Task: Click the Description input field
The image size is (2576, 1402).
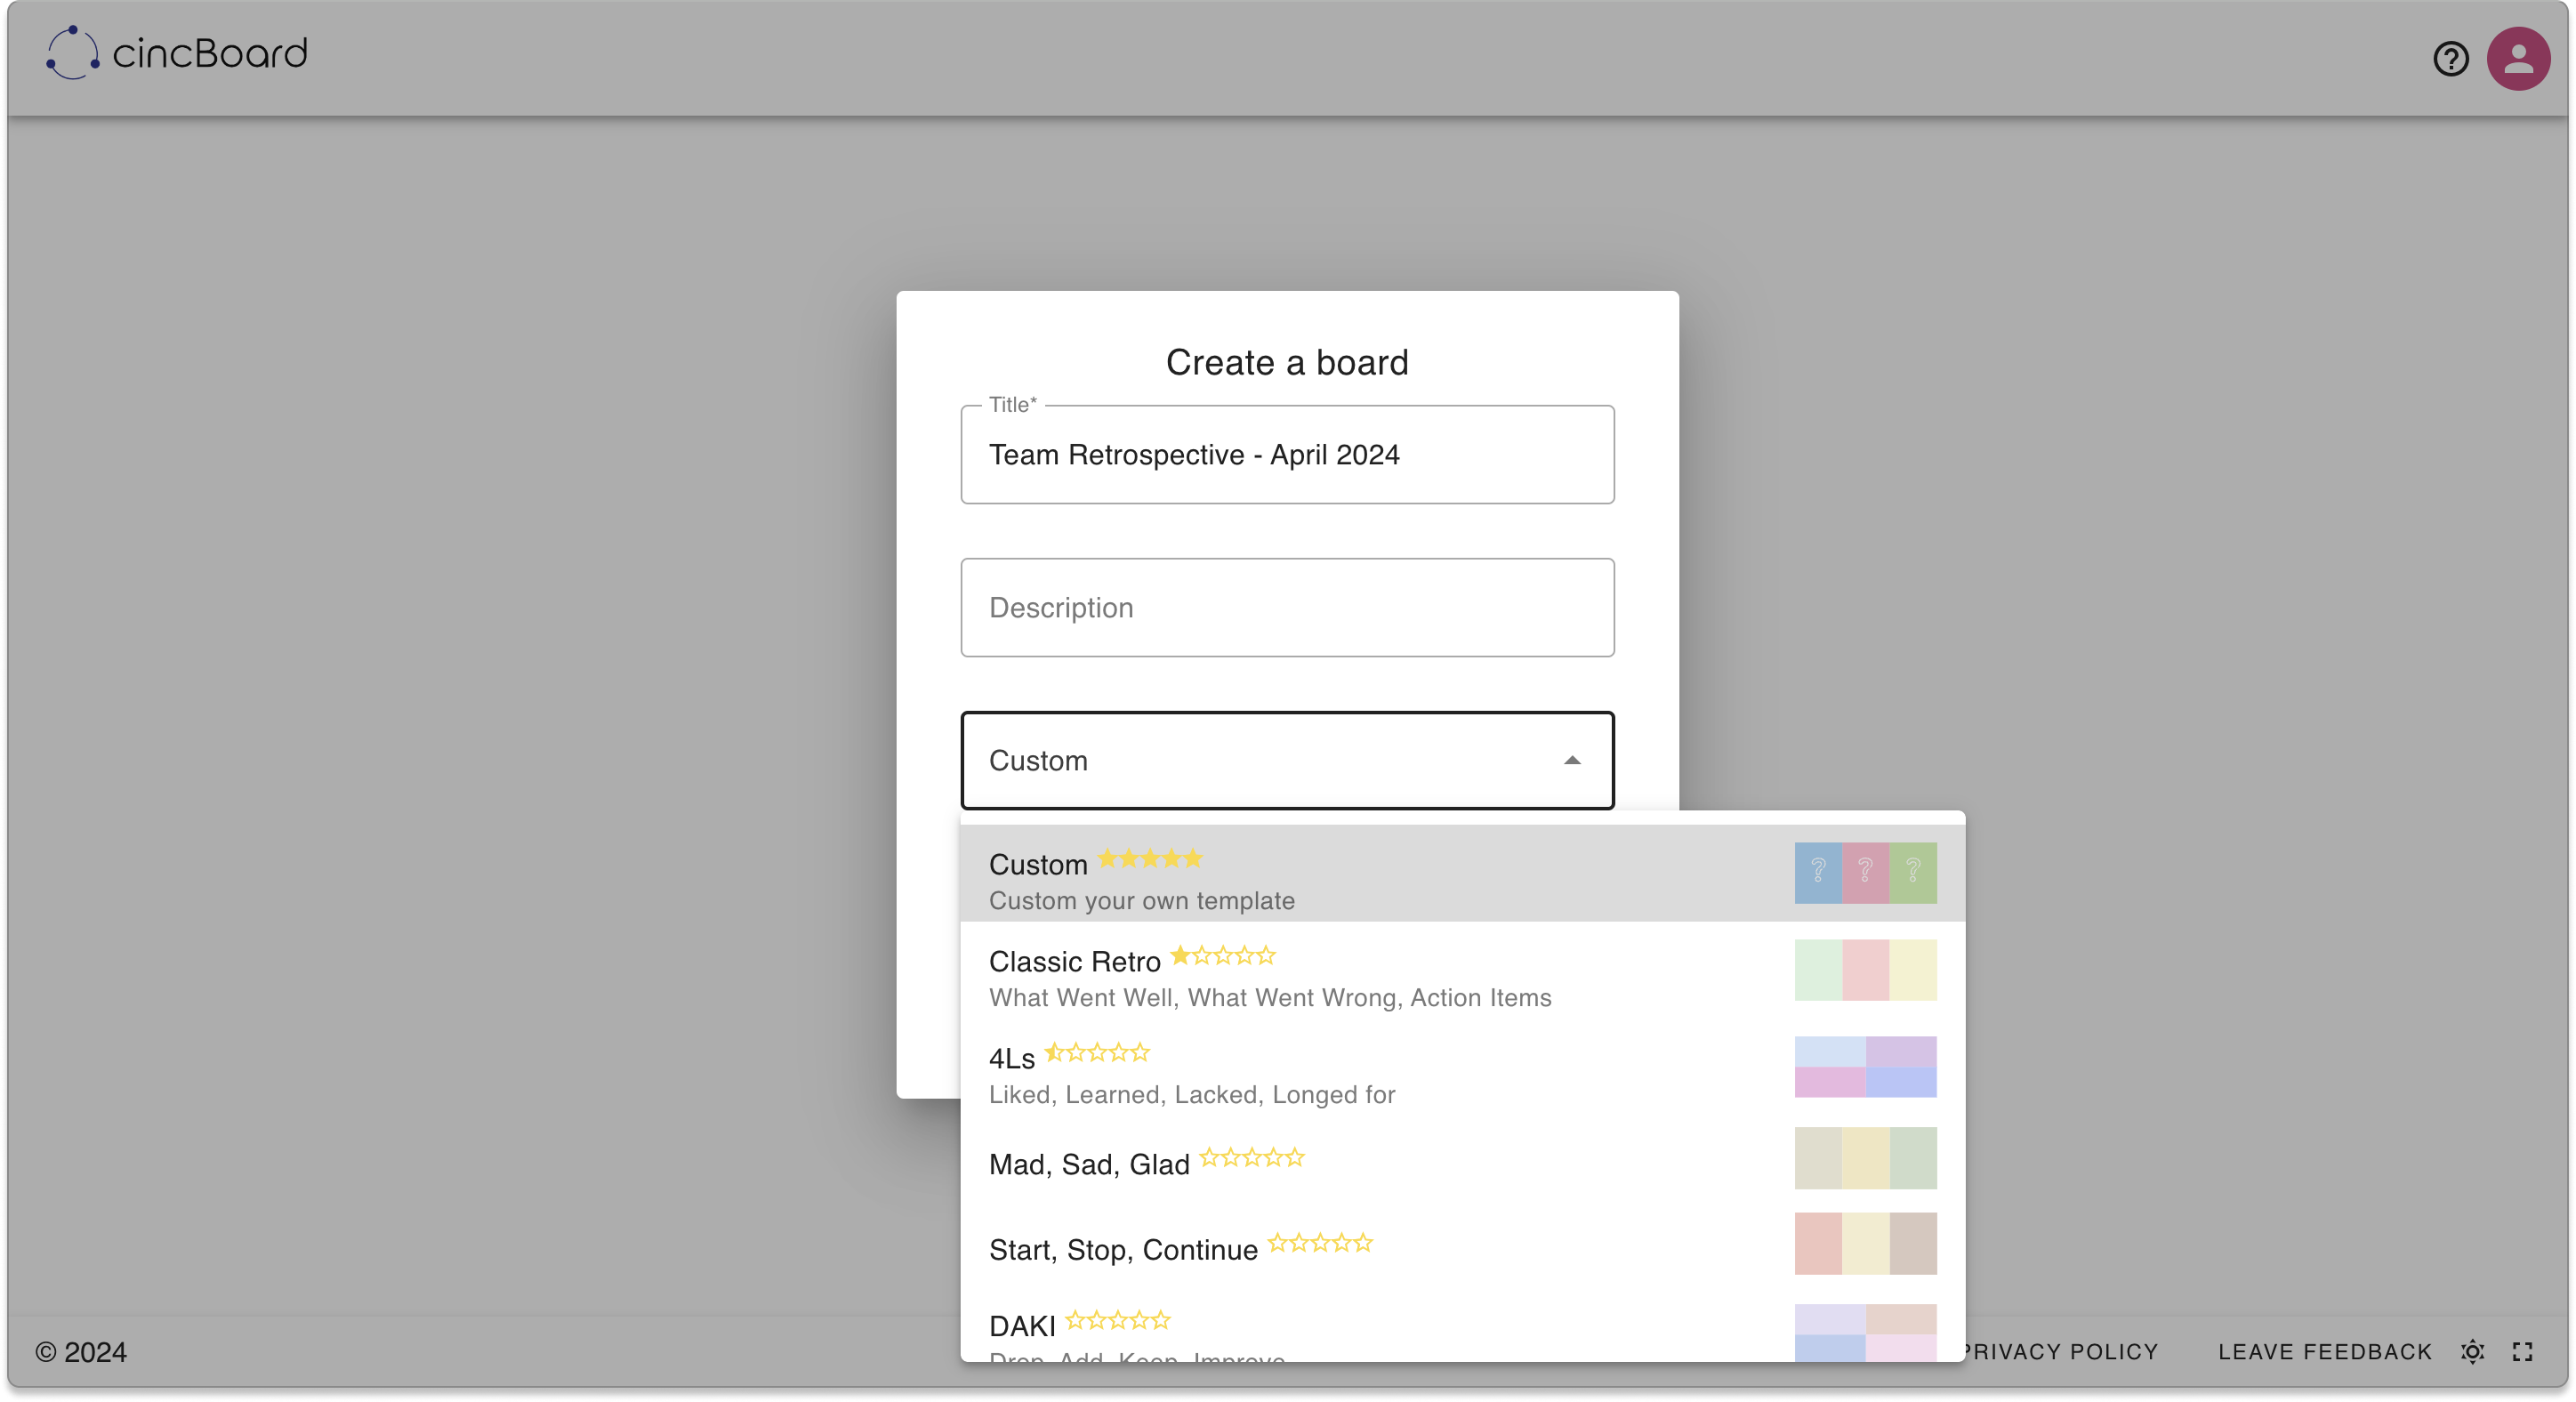Action: tap(1287, 608)
